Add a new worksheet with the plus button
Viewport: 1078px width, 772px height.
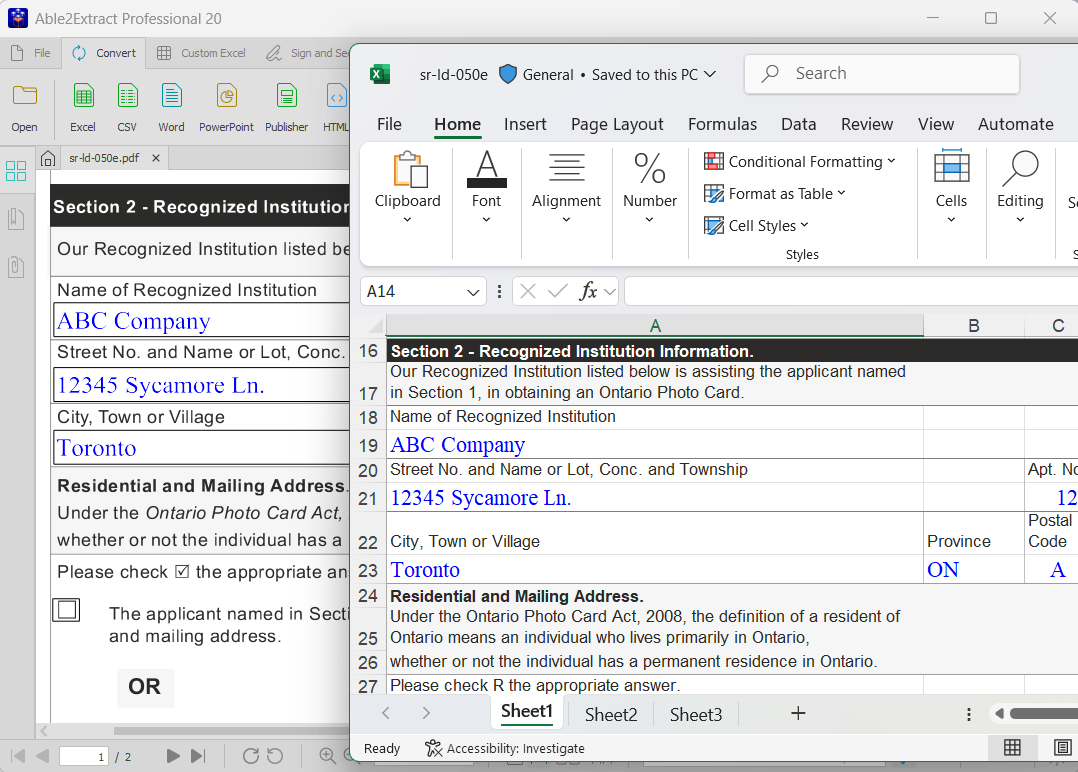point(797,713)
